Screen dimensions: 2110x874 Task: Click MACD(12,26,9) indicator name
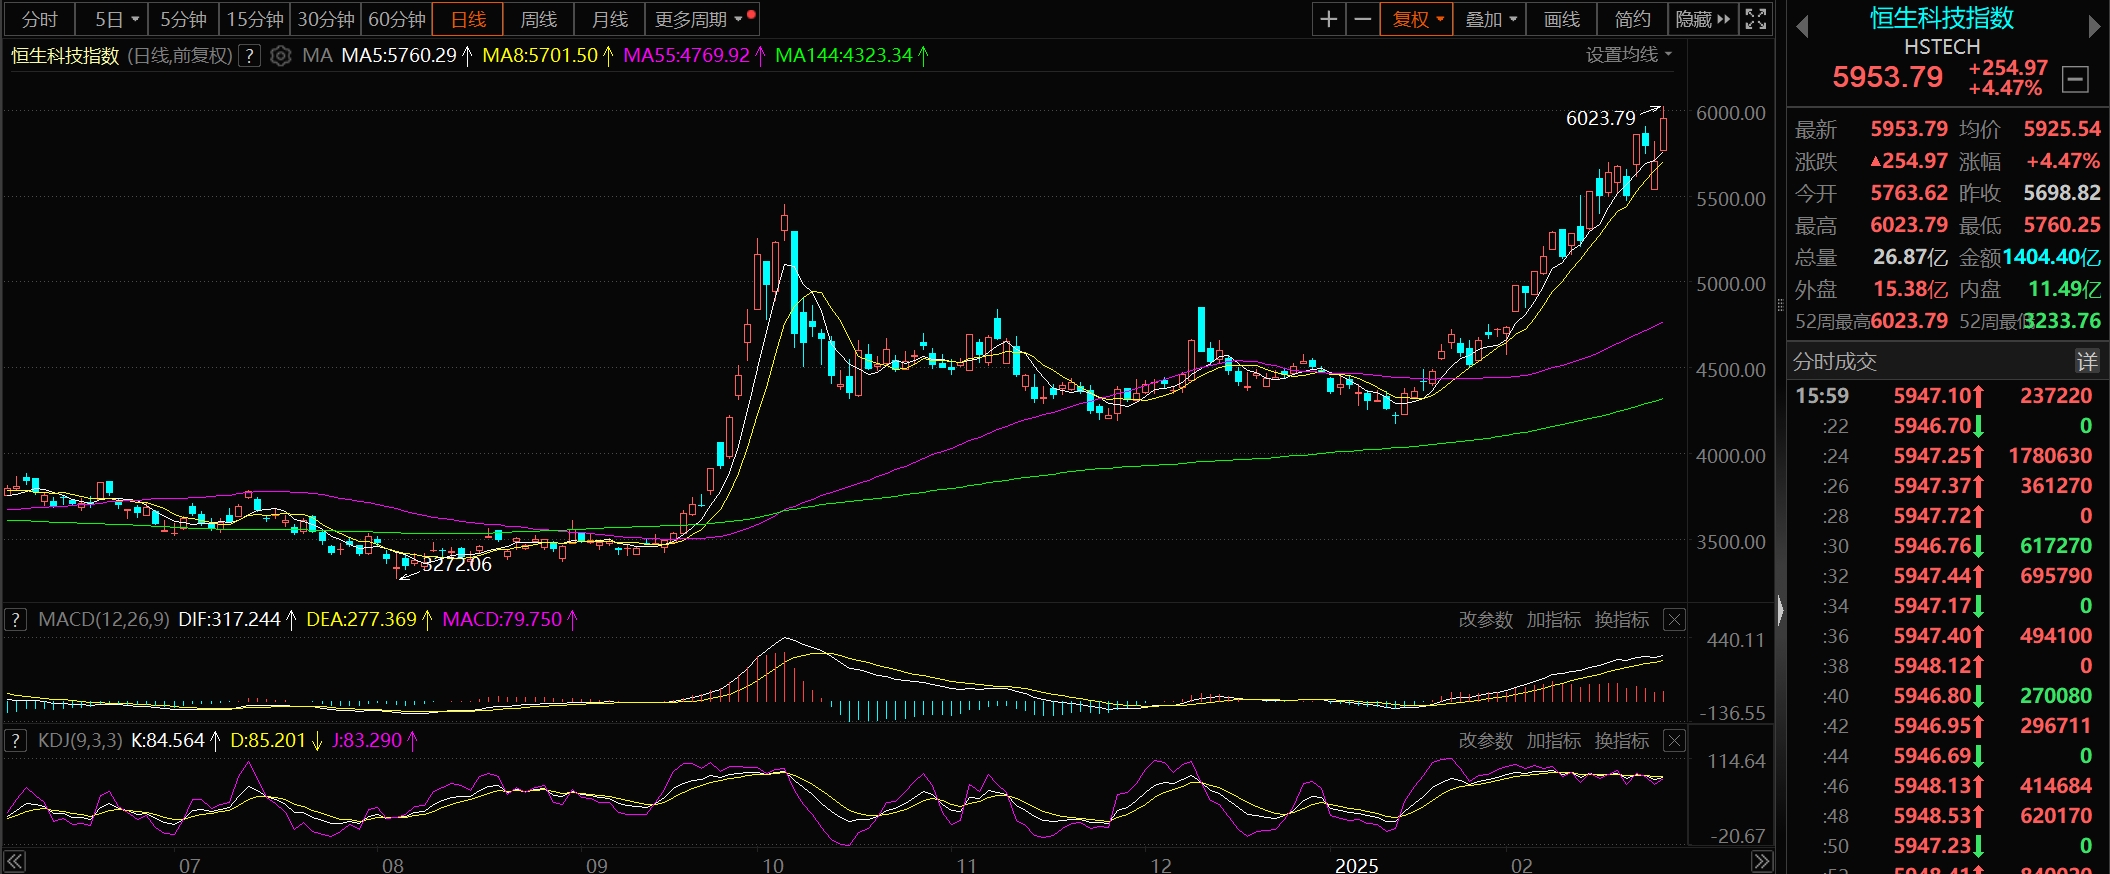[104, 620]
